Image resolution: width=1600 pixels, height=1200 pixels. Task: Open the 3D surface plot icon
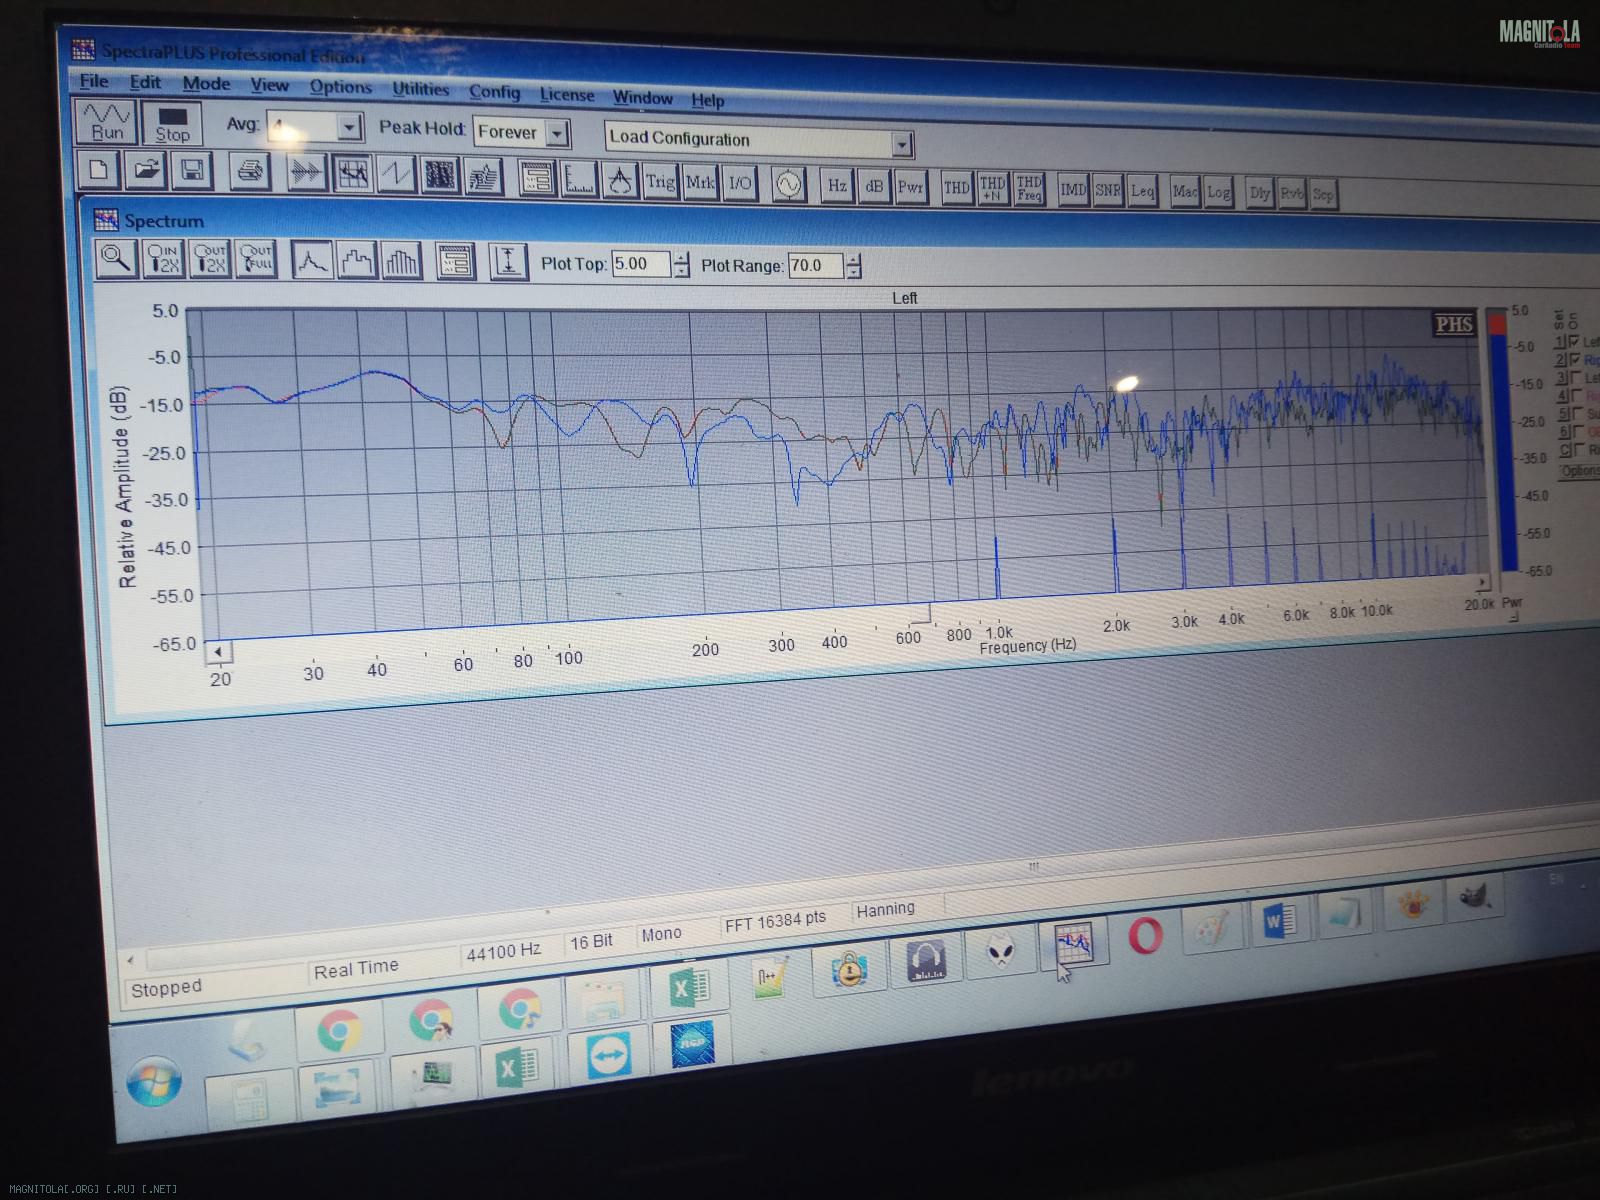point(483,177)
